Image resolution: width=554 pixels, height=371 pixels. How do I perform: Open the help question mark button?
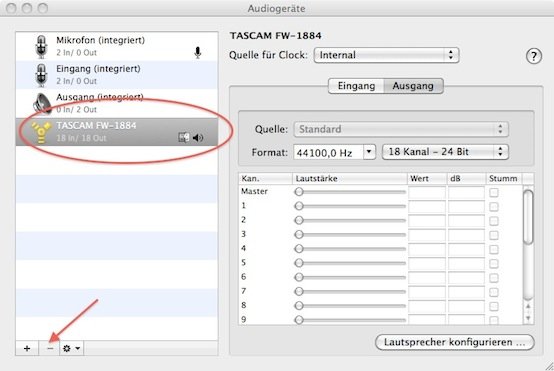pyautogui.click(x=534, y=56)
